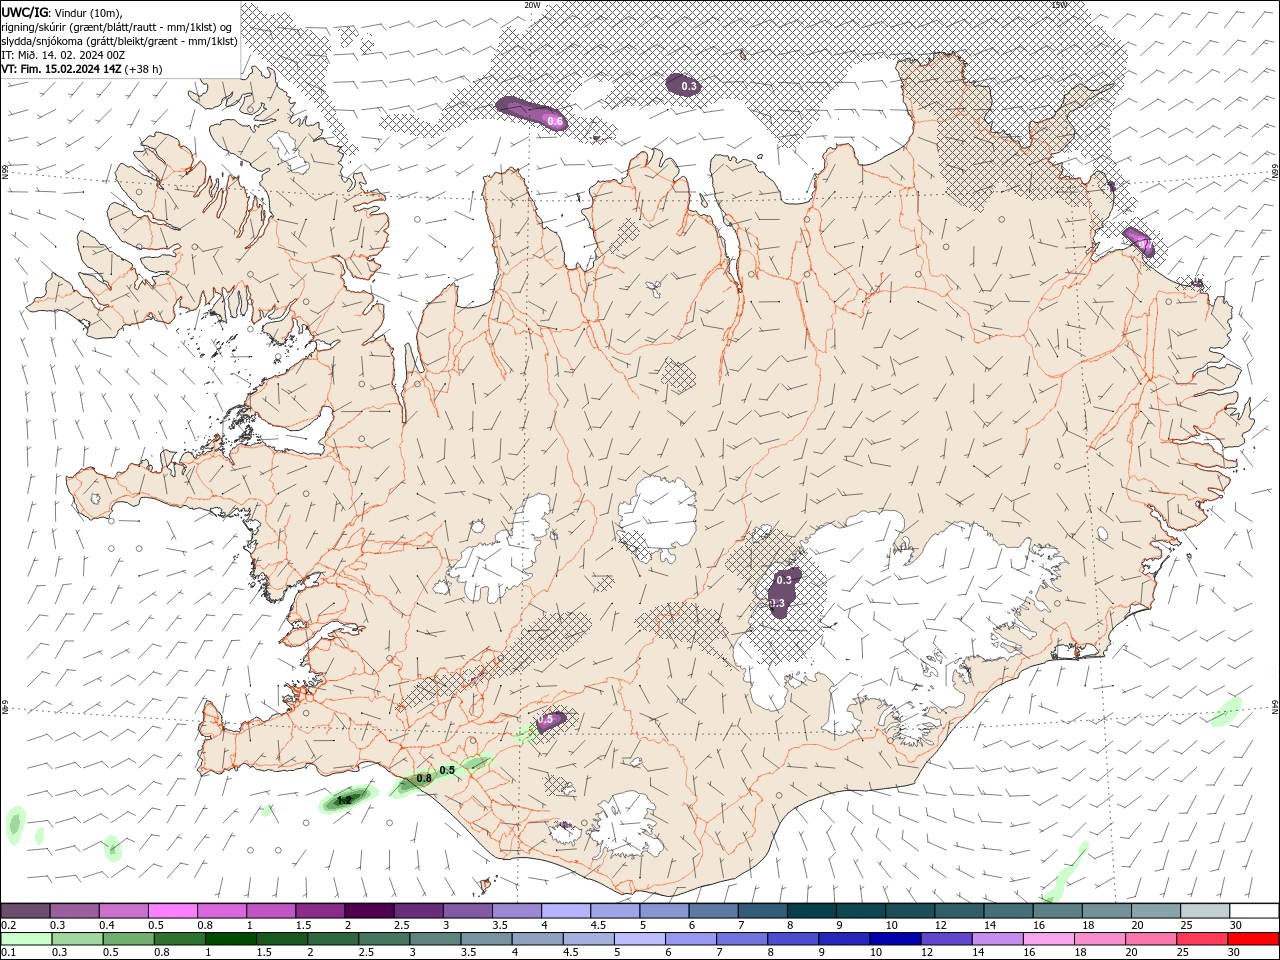The image size is (1280, 960).
Task: Click upper scale swatch between 0.3 and 0.4
Action: (74, 910)
